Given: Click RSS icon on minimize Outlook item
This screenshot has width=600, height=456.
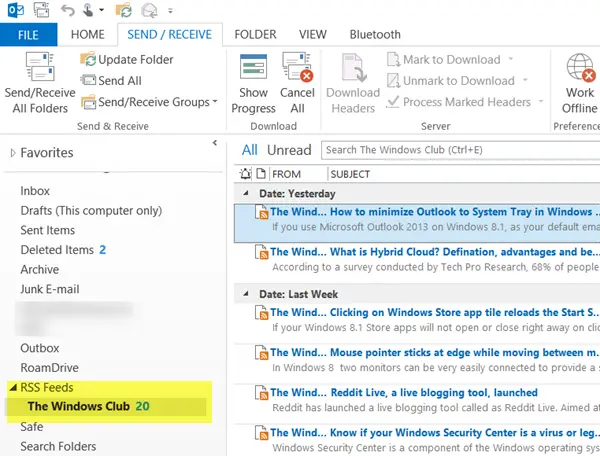Looking at the screenshot, I should [x=262, y=212].
